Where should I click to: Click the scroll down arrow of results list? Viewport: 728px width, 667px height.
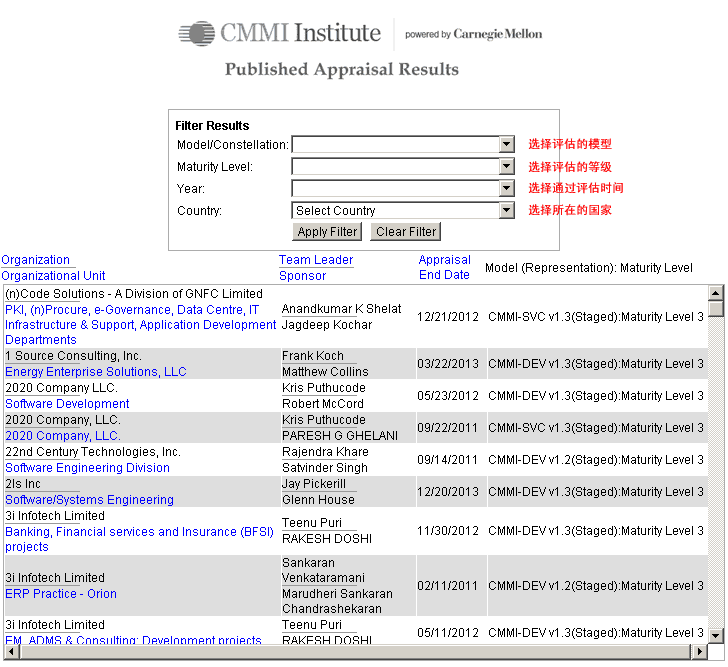(716, 636)
